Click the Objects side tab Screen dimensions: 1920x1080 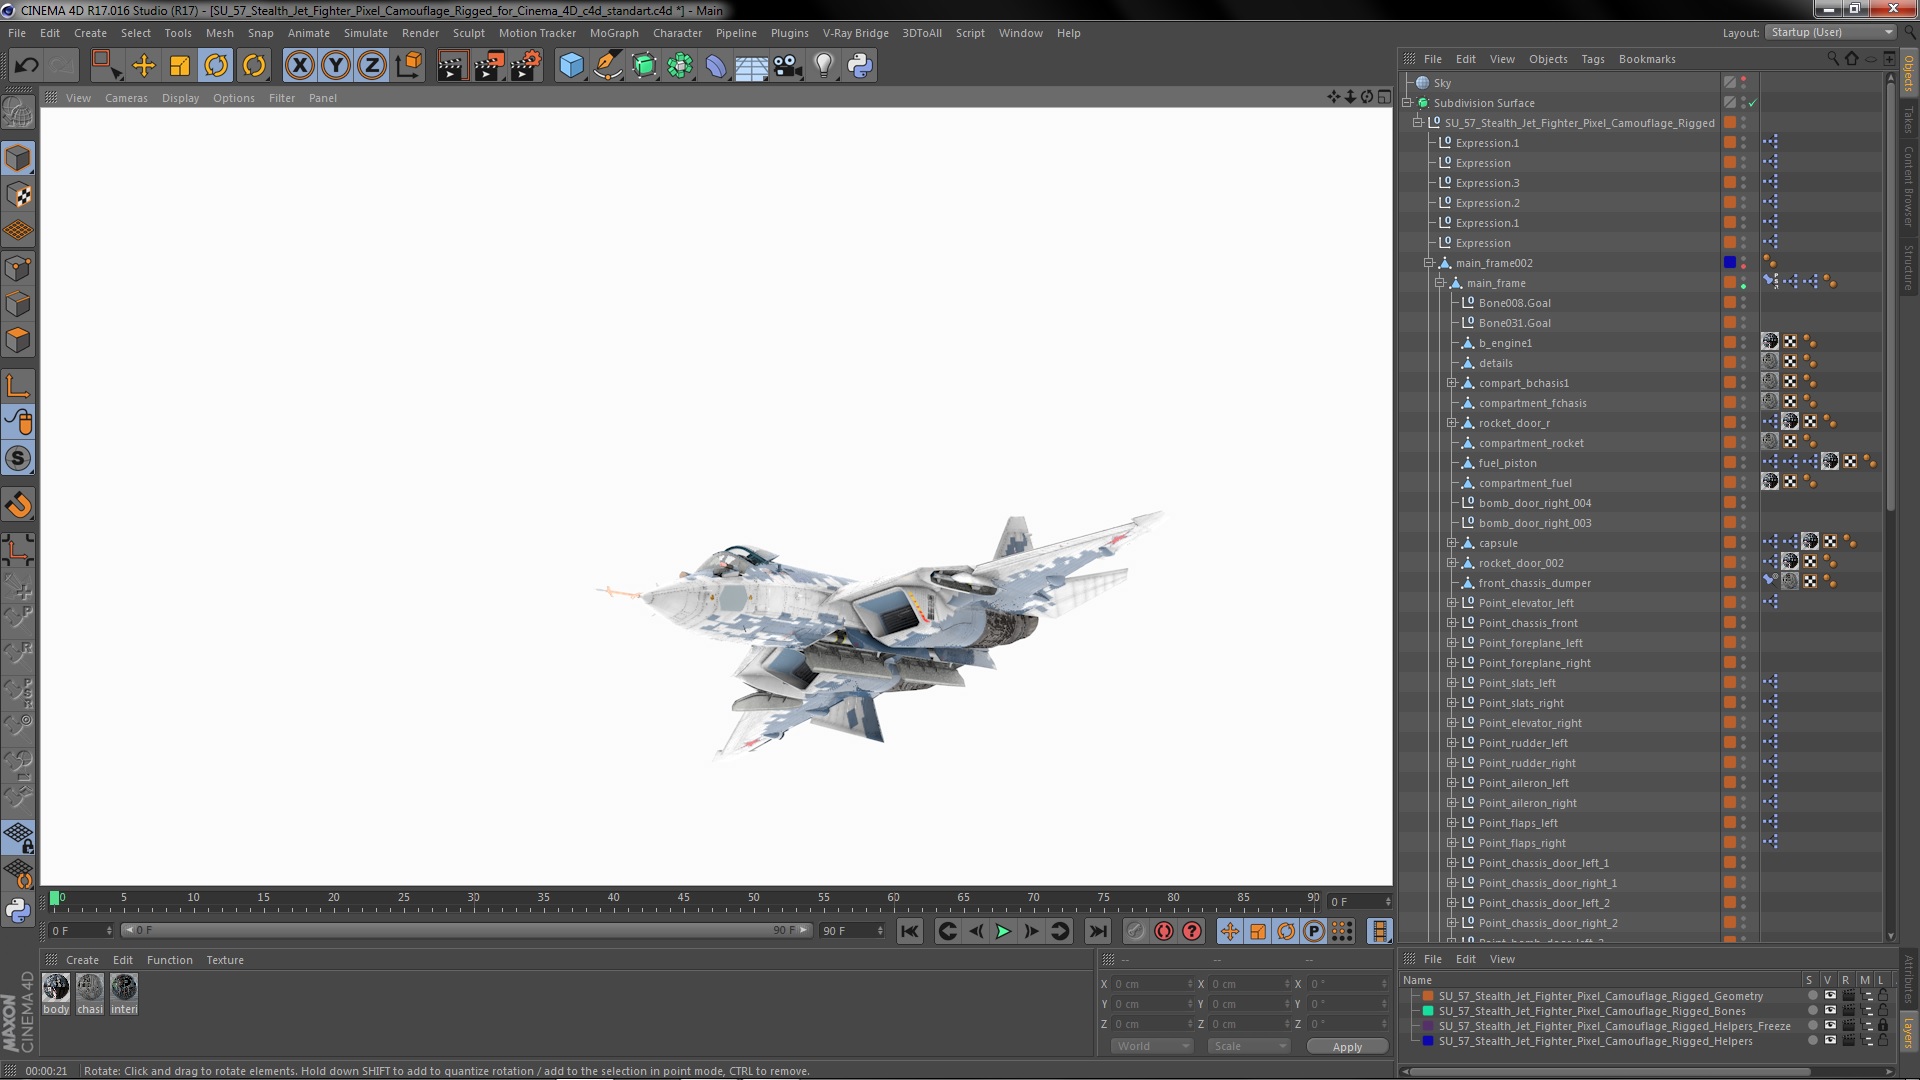[x=1909, y=72]
